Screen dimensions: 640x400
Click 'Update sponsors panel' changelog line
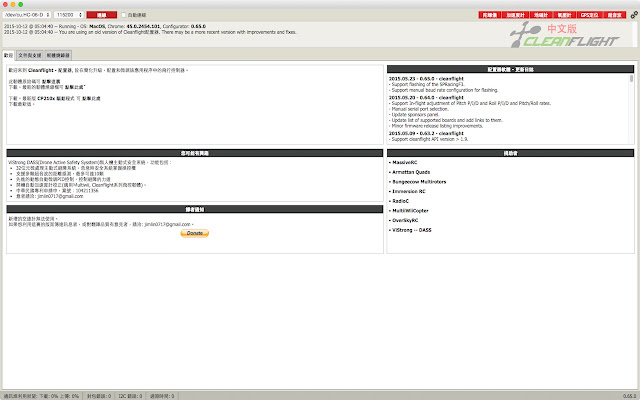[414, 115]
